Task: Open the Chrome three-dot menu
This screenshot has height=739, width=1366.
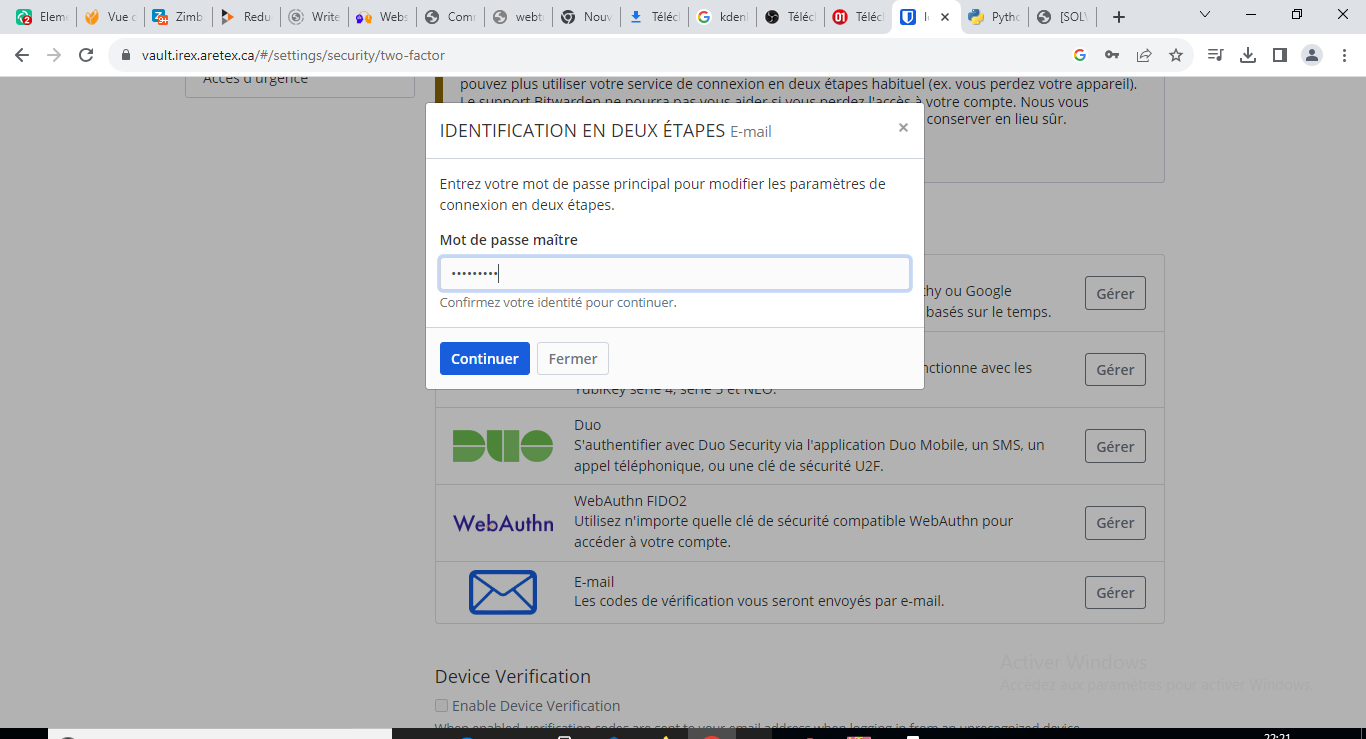Action: pos(1343,55)
